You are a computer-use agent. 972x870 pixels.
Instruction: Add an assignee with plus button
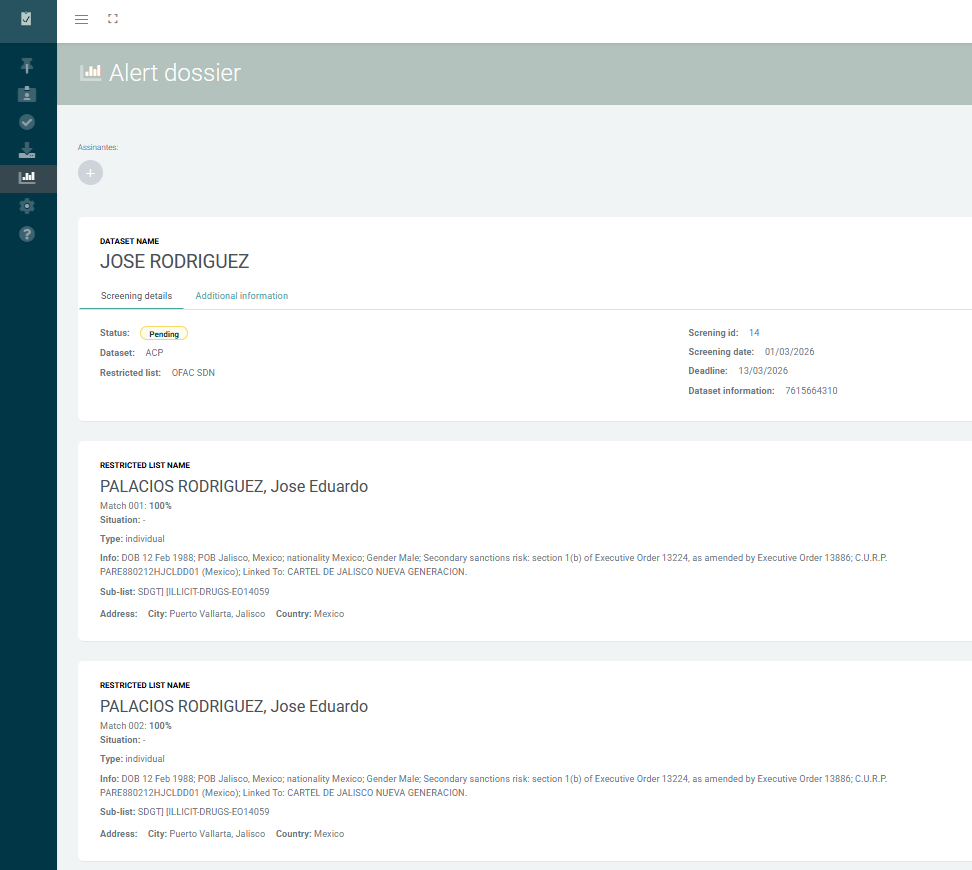tap(91, 172)
